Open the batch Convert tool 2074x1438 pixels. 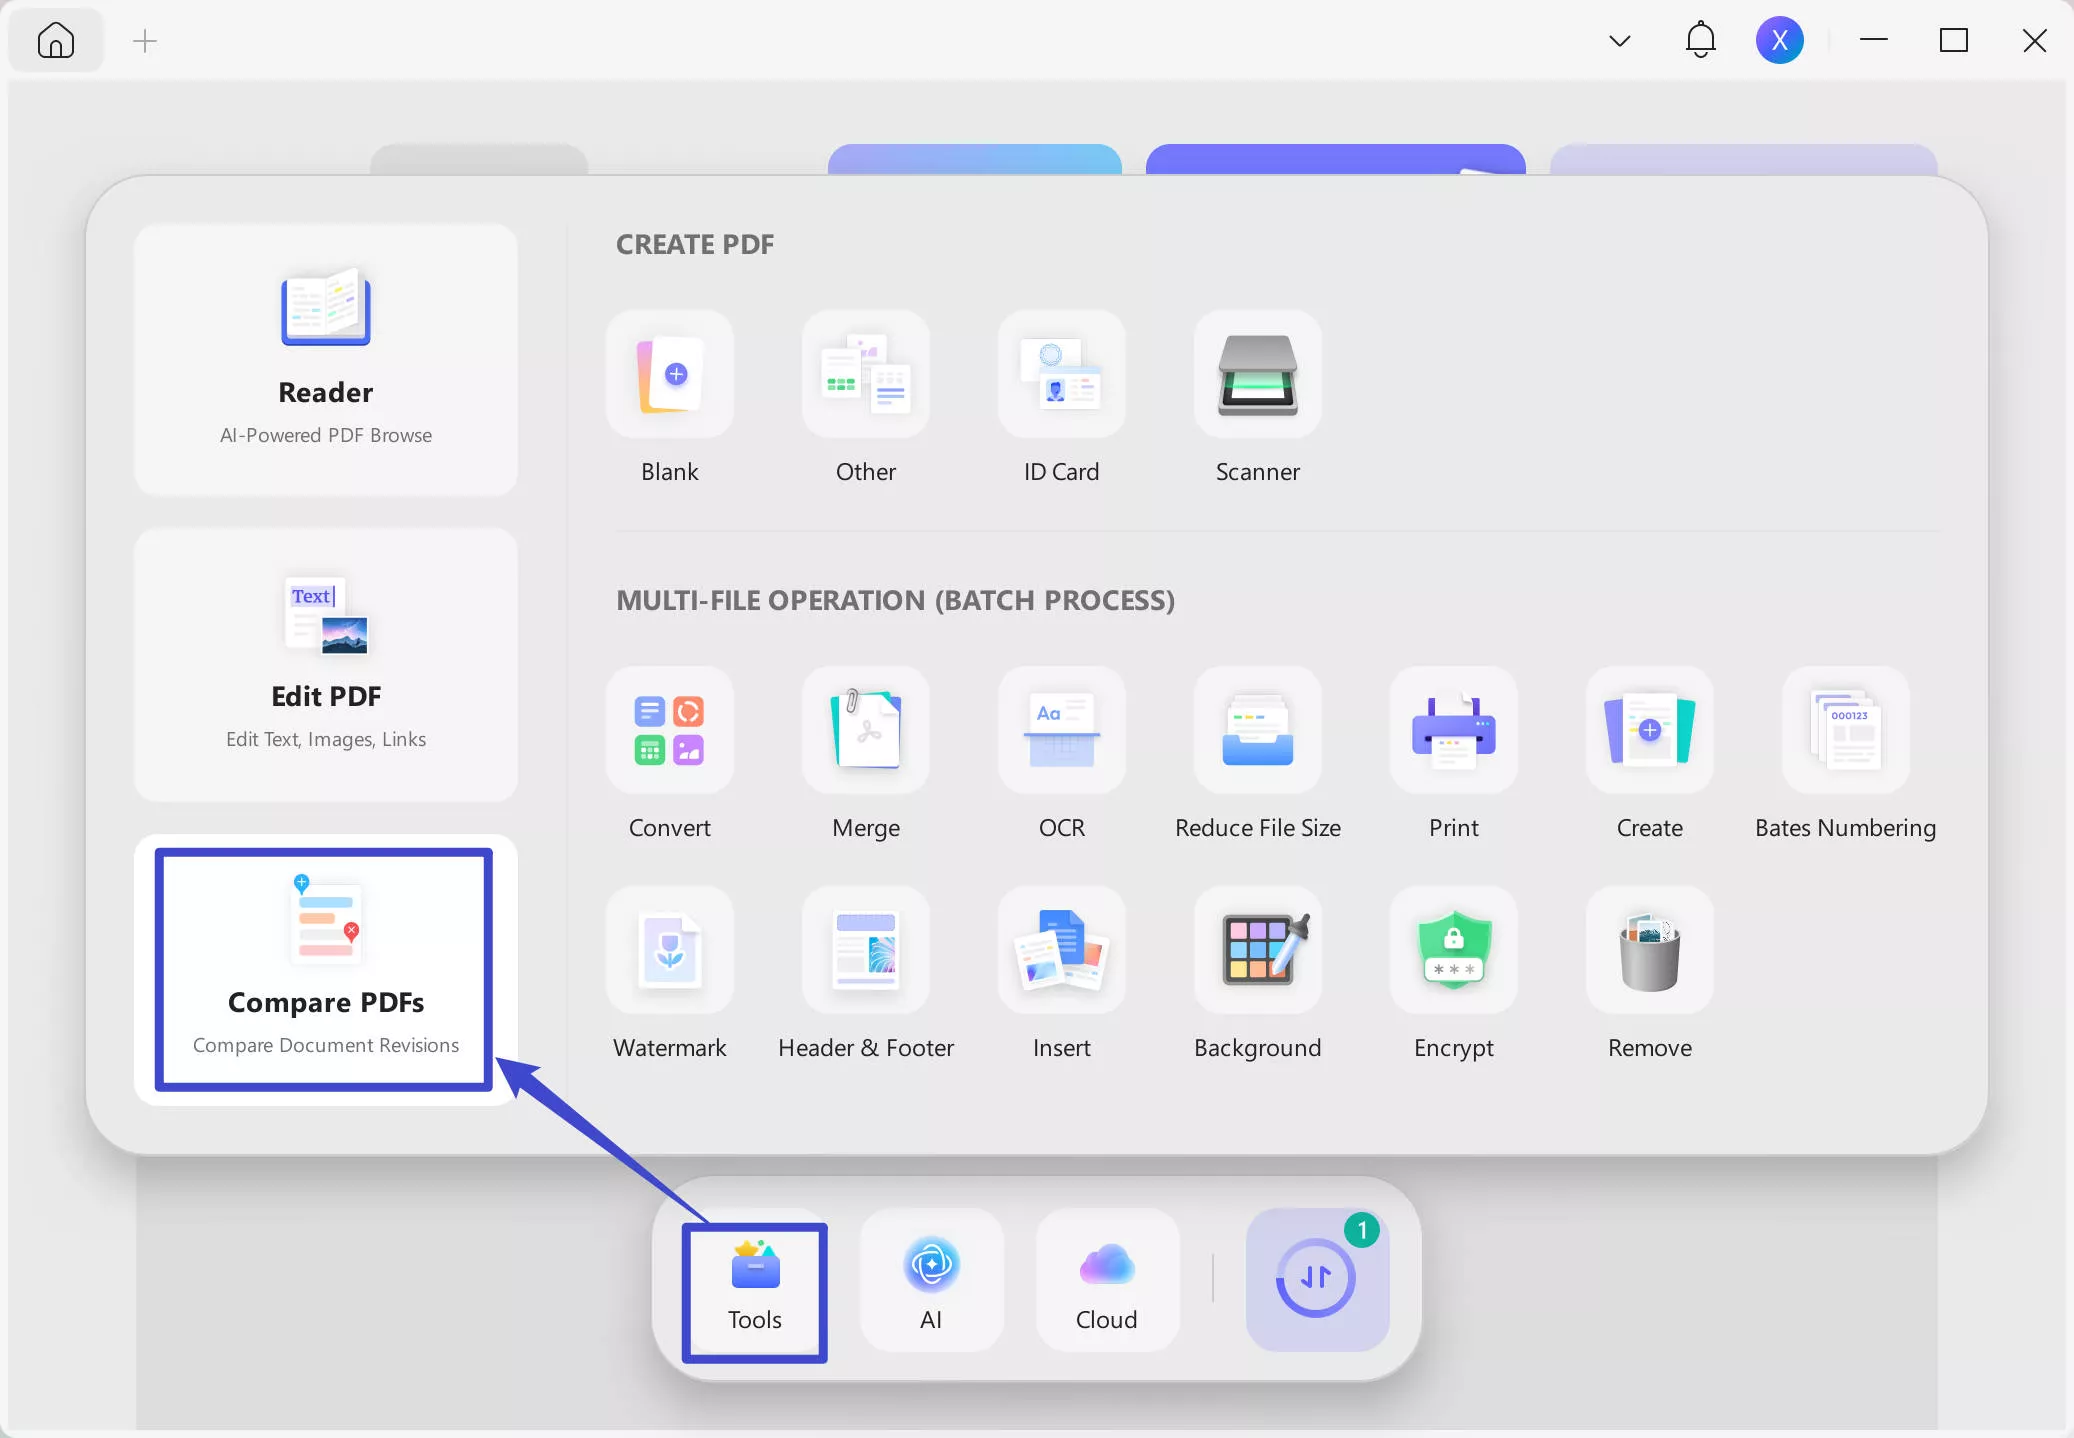point(669,730)
